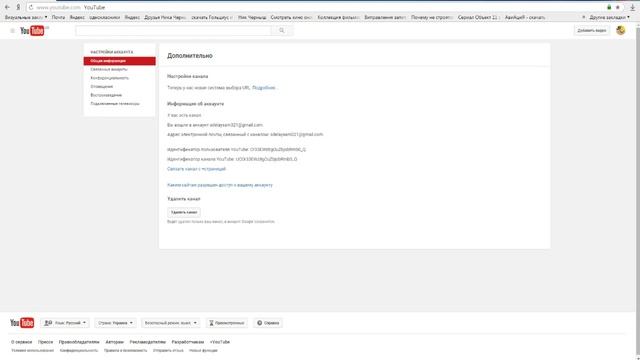The image size is (640, 360).
Task: Click footer link 'О сервисе'
Action: point(21,342)
